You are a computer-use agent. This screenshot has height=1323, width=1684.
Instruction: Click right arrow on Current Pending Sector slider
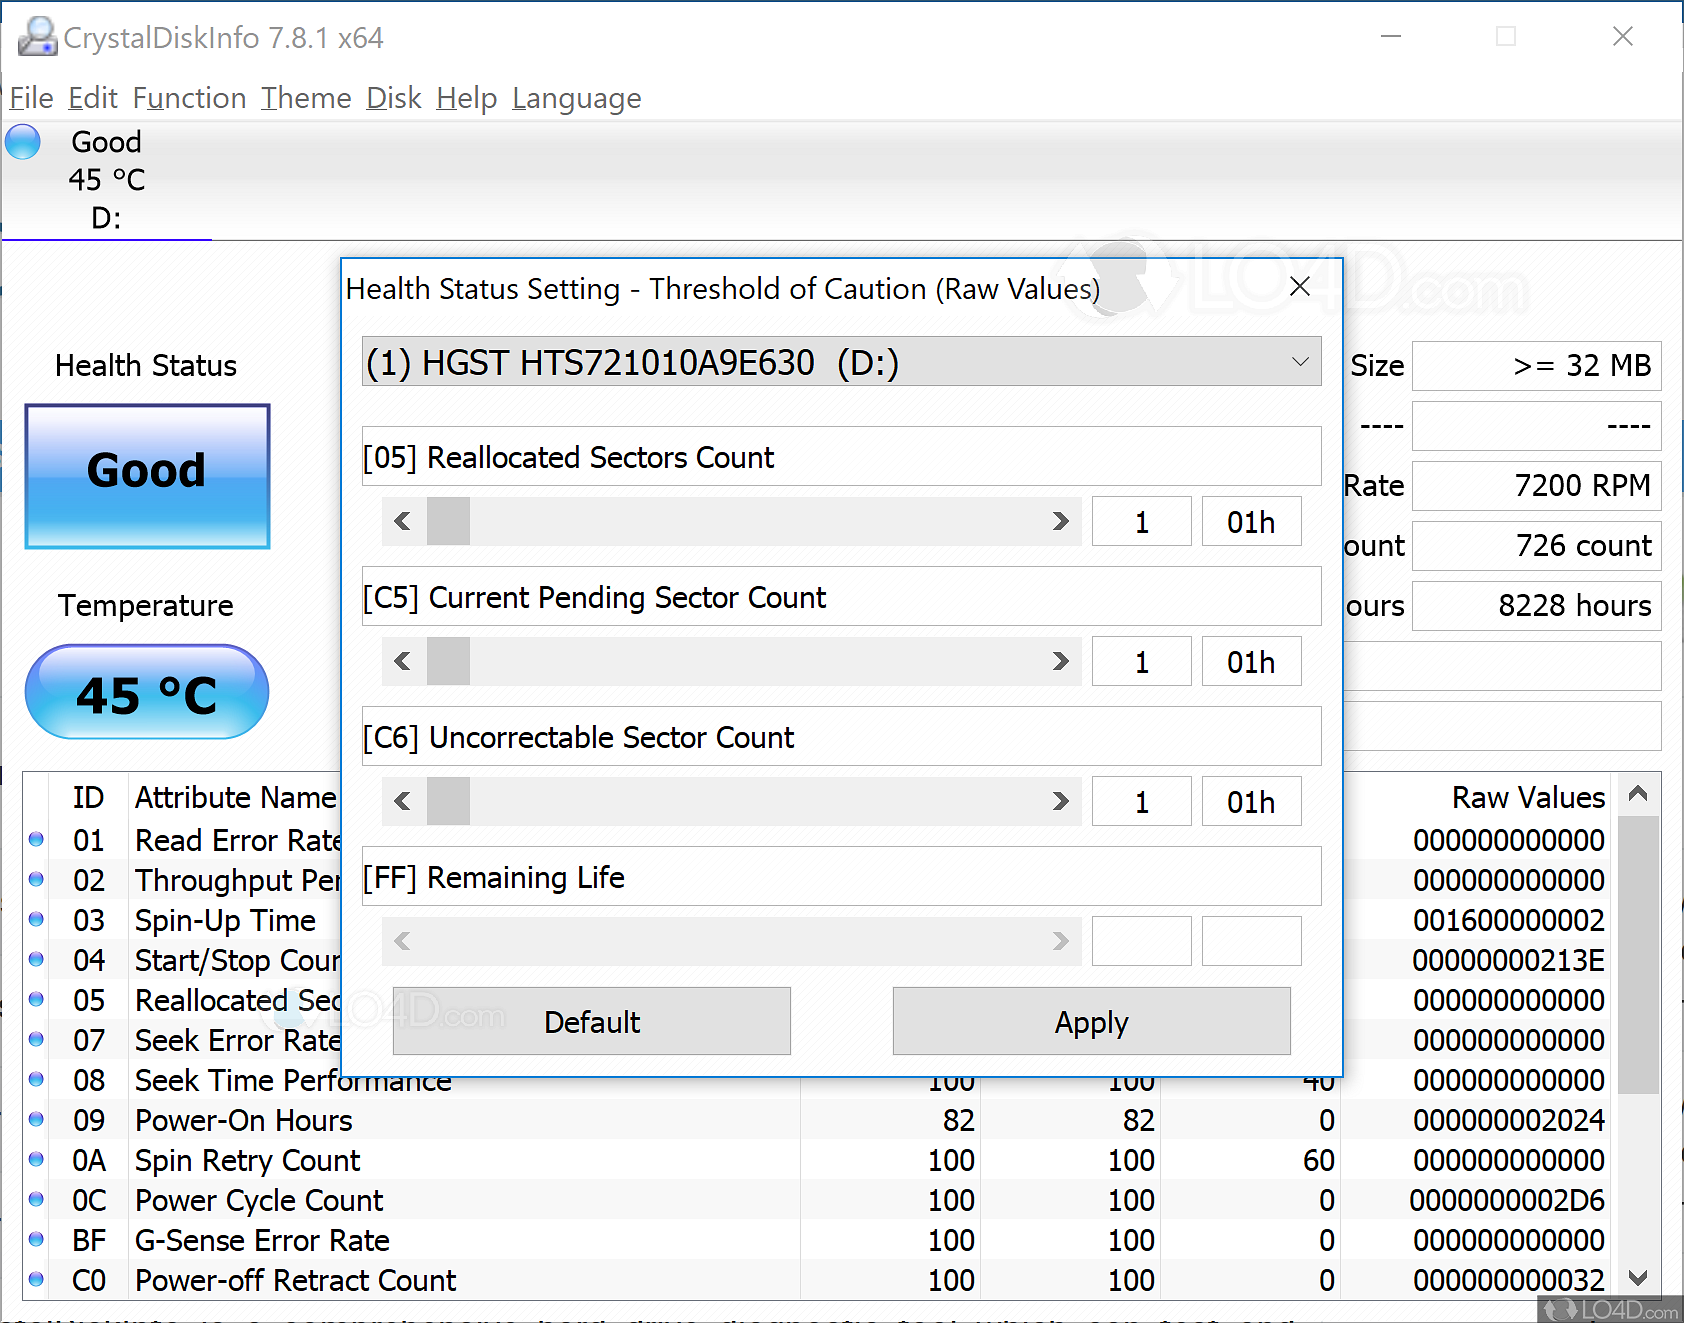tap(1060, 661)
